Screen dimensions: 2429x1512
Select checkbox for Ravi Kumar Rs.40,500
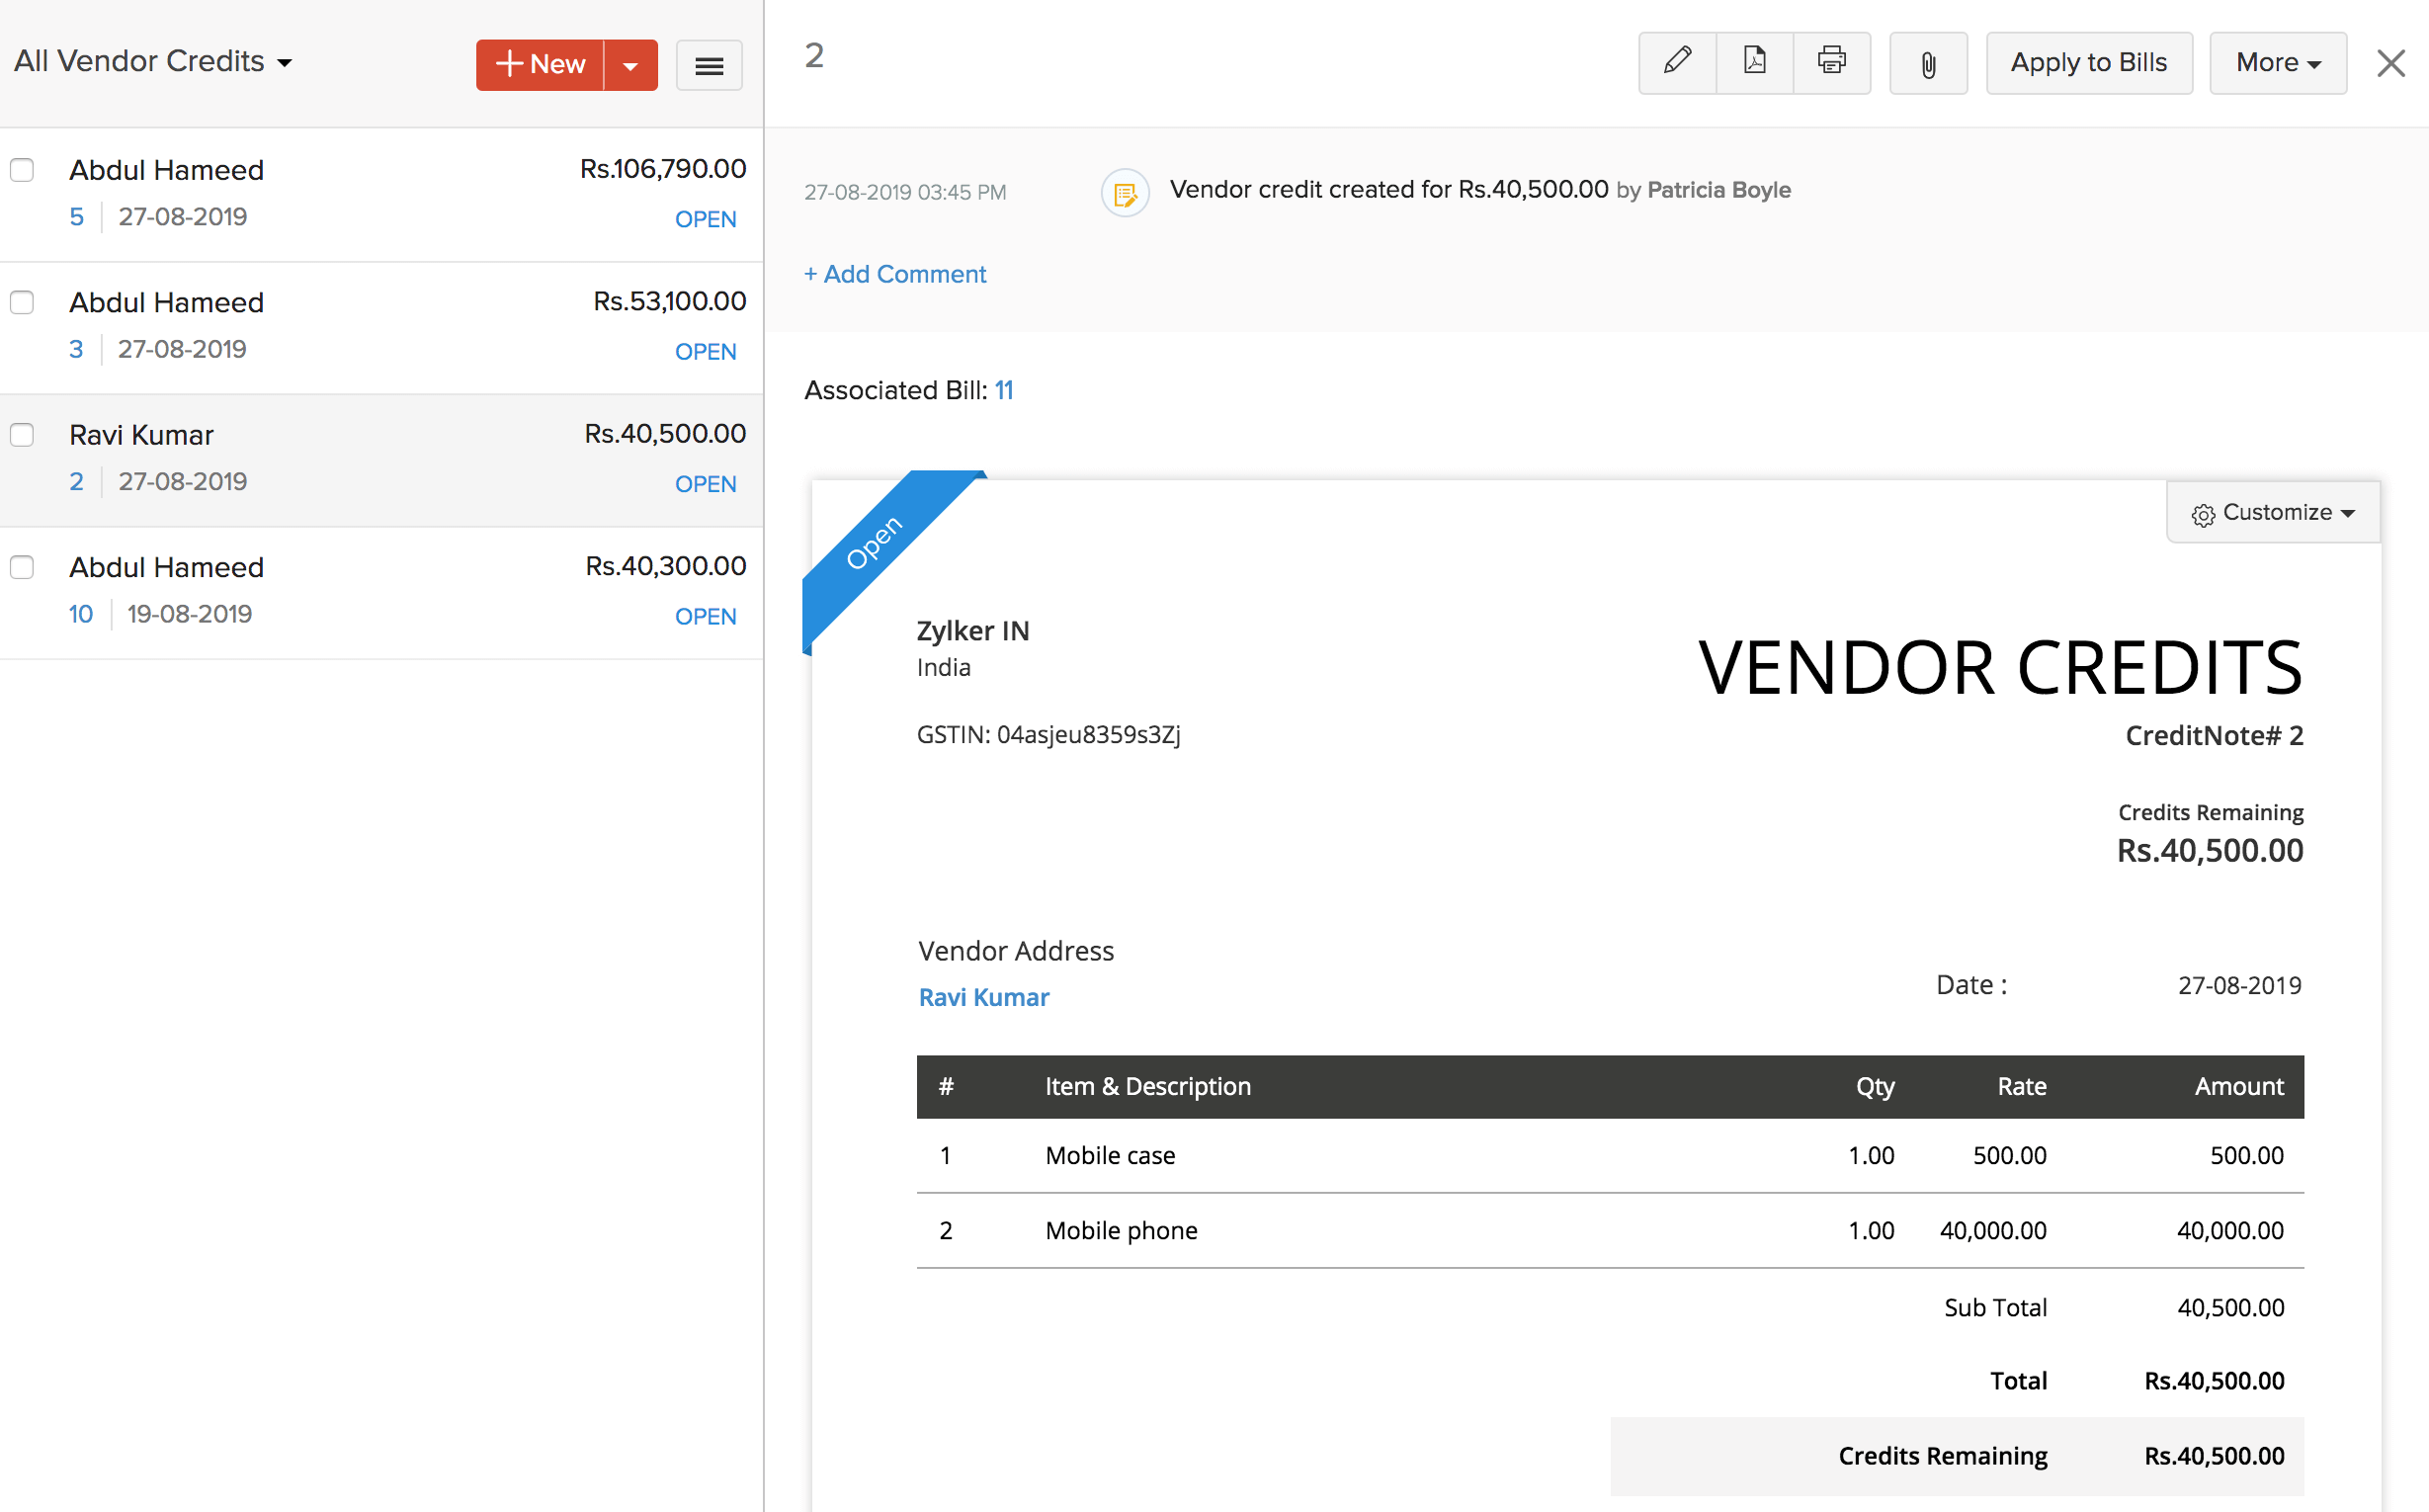click(23, 434)
